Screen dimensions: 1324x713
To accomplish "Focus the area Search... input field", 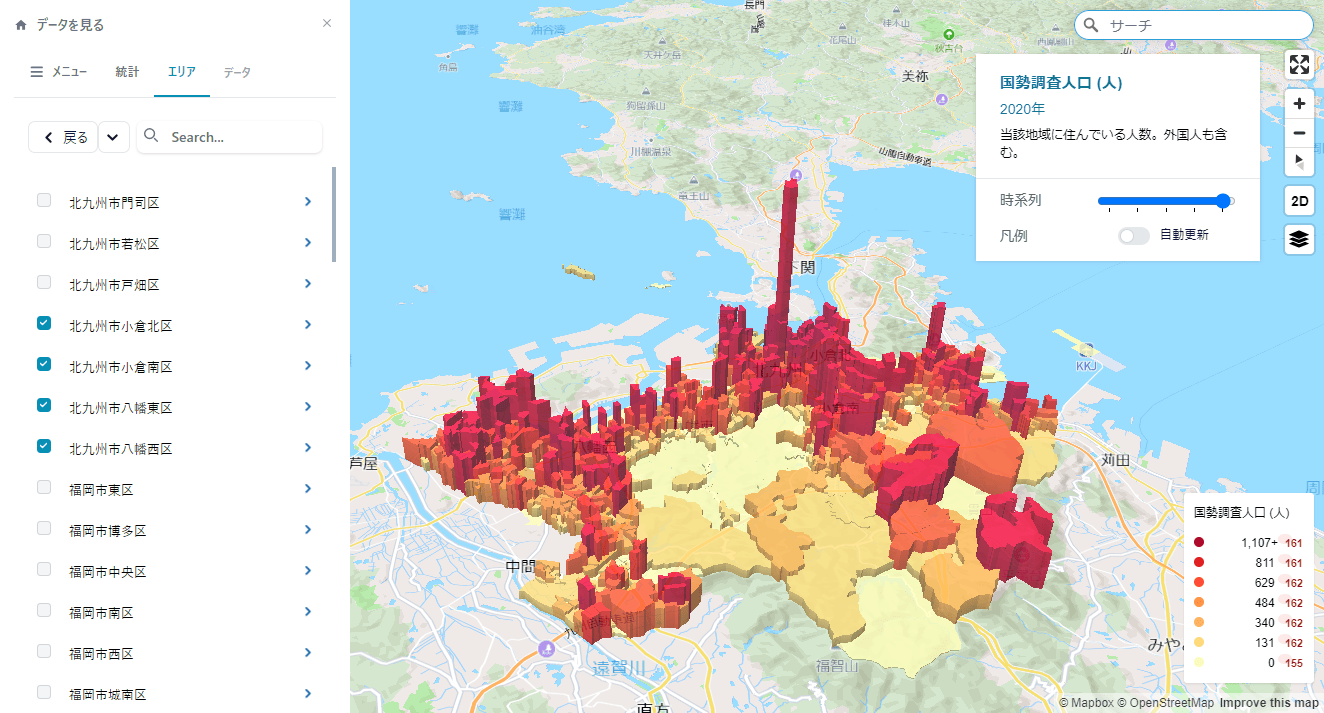I will click(x=229, y=137).
